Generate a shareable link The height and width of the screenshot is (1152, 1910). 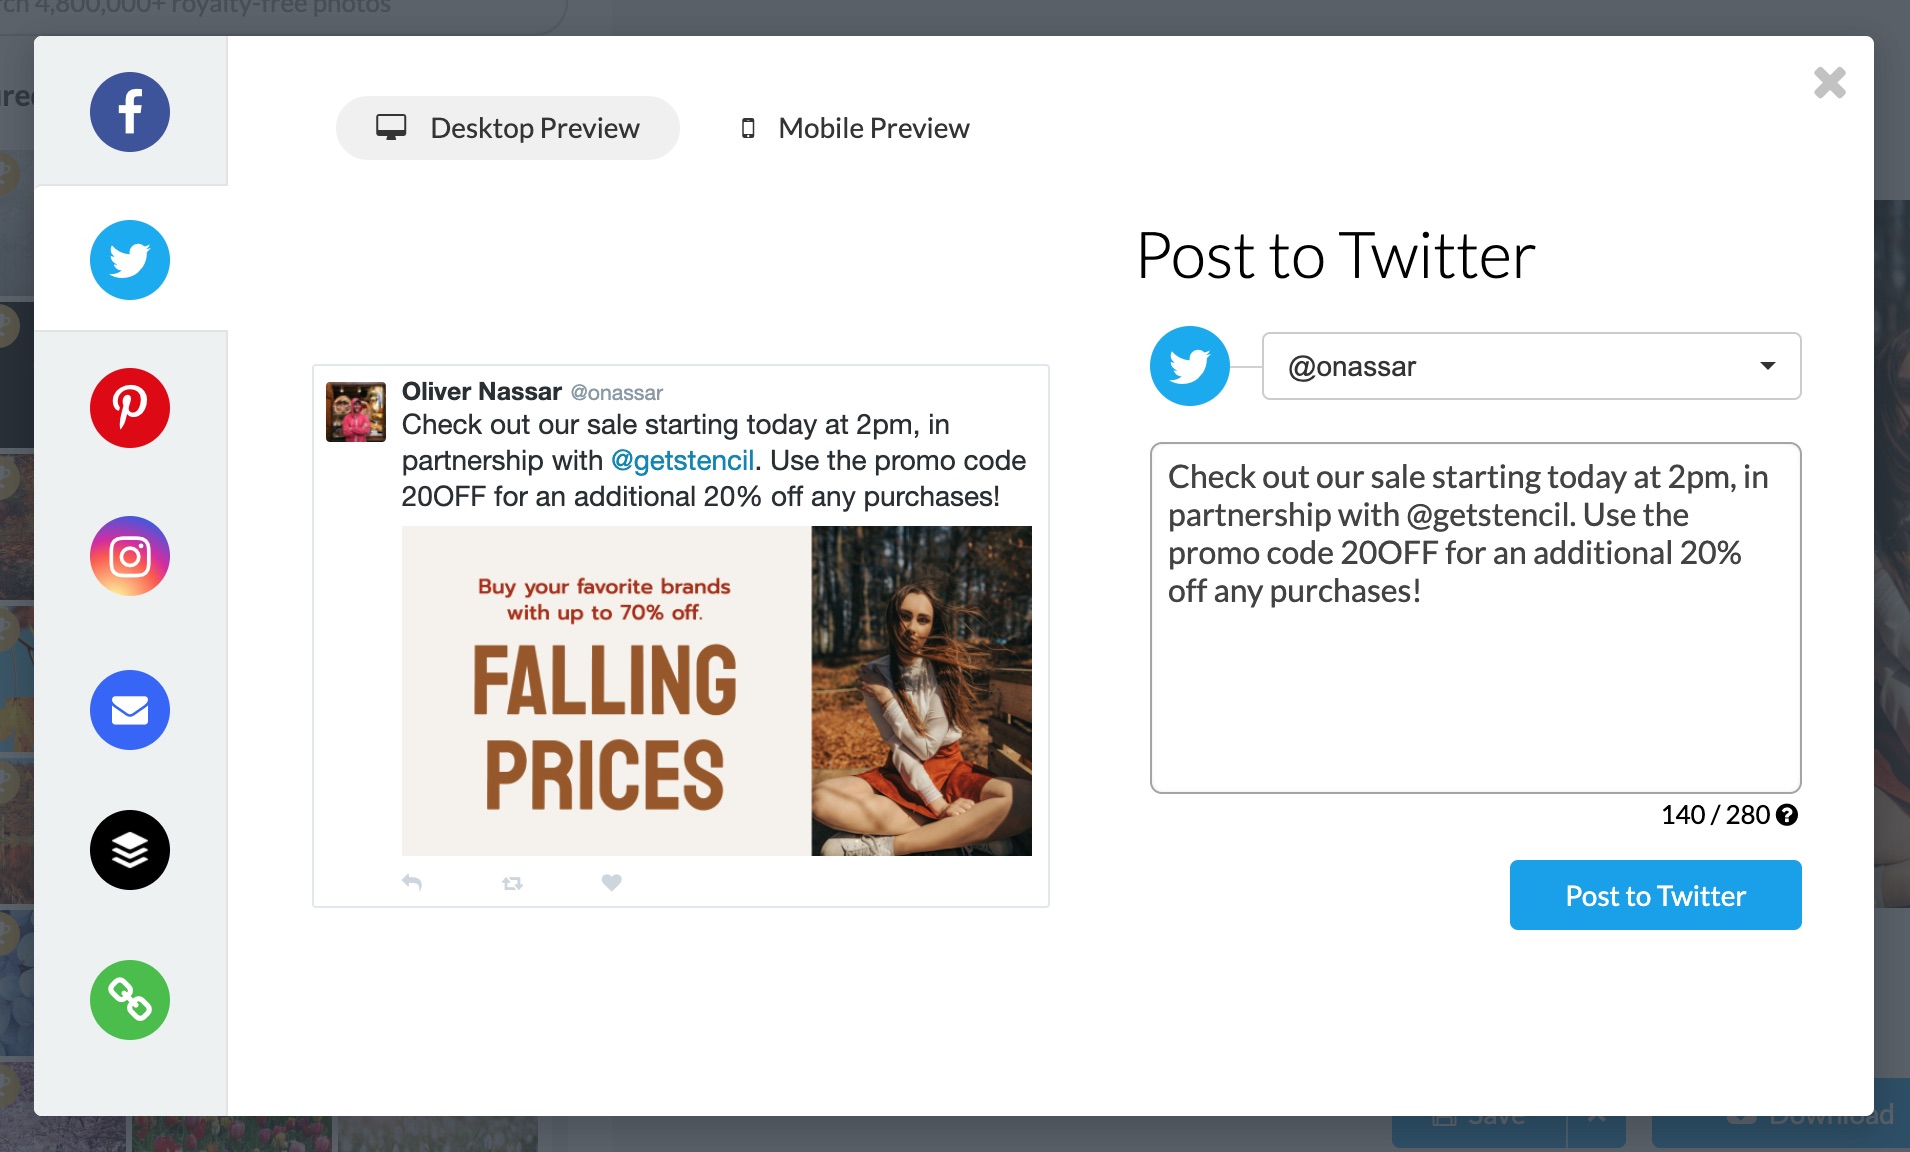click(130, 999)
